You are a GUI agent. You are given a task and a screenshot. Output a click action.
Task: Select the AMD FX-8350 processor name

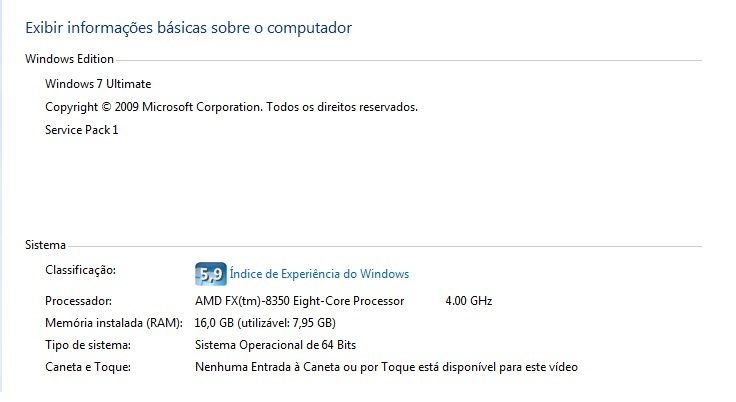coord(299,301)
